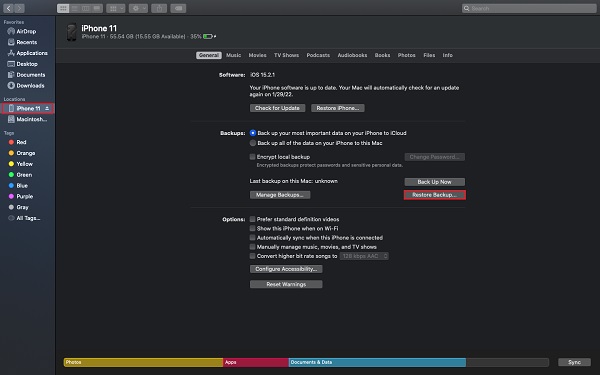Click the iPhone device icon in header

[x=72, y=32]
